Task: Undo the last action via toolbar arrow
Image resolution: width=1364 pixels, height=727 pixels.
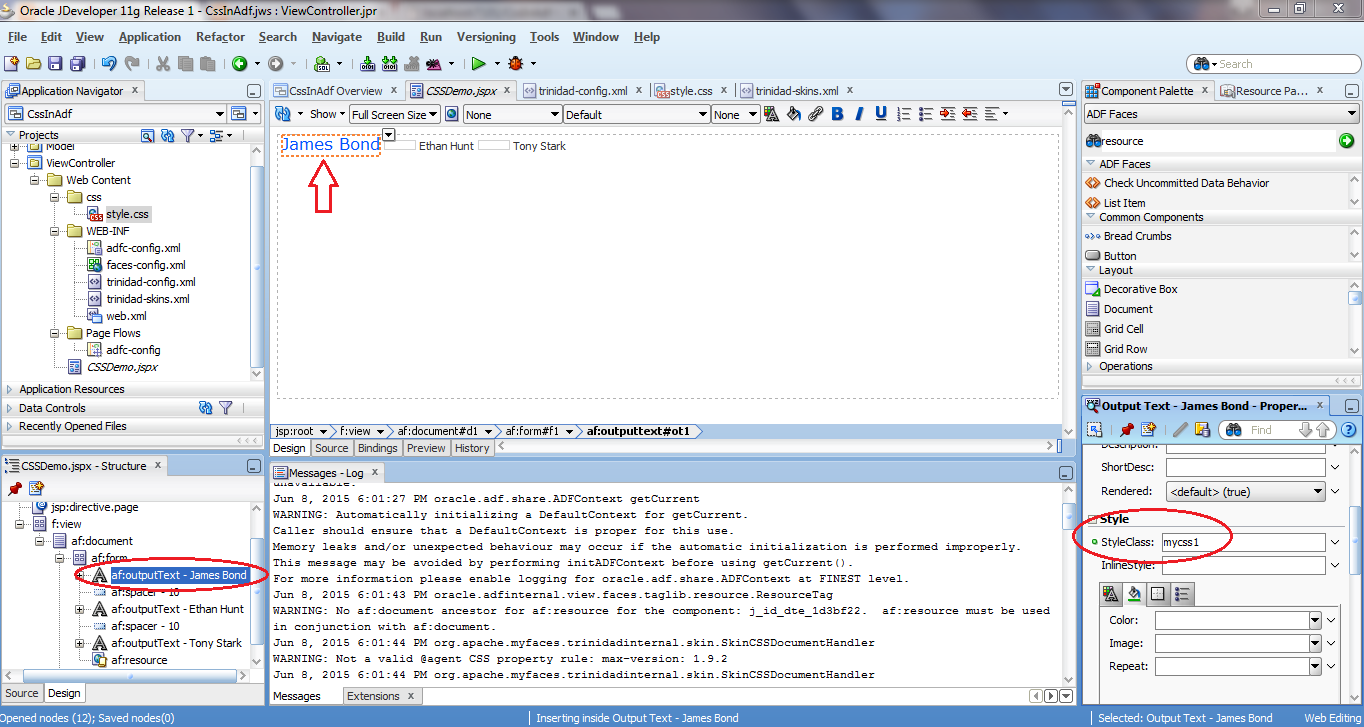Action: tap(109, 64)
